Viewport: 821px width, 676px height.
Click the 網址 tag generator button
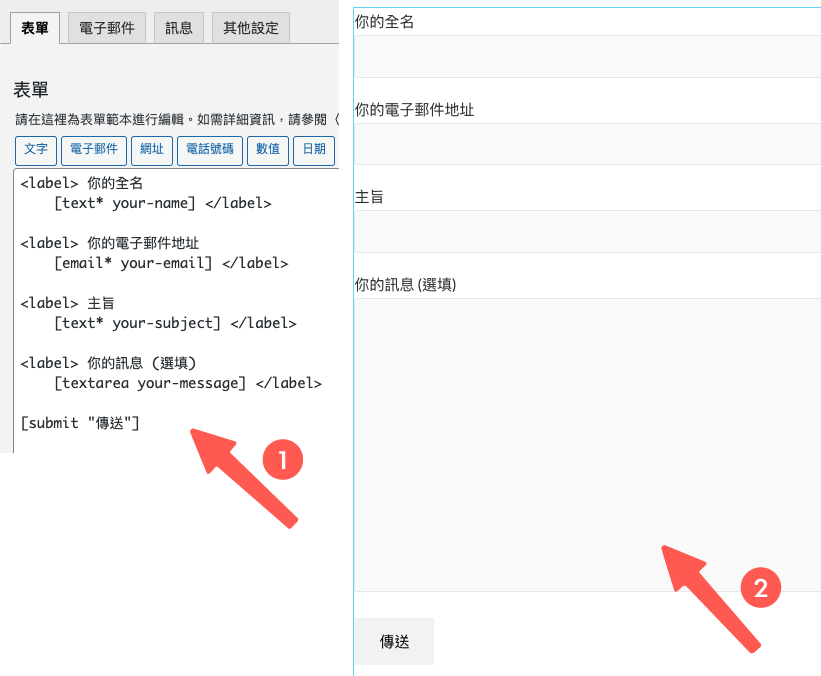[x=152, y=150]
